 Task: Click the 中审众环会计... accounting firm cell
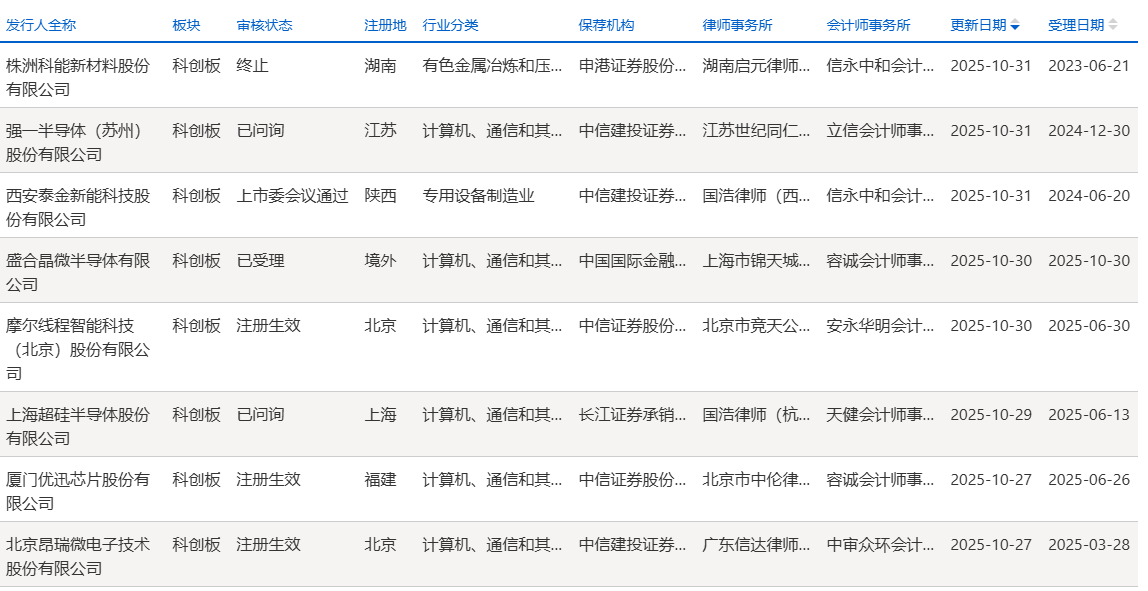(881, 545)
